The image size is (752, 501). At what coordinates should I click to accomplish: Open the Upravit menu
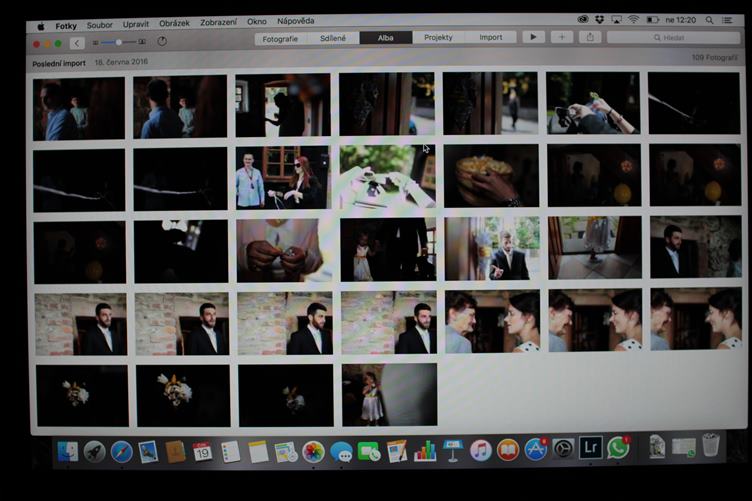pyautogui.click(x=136, y=24)
